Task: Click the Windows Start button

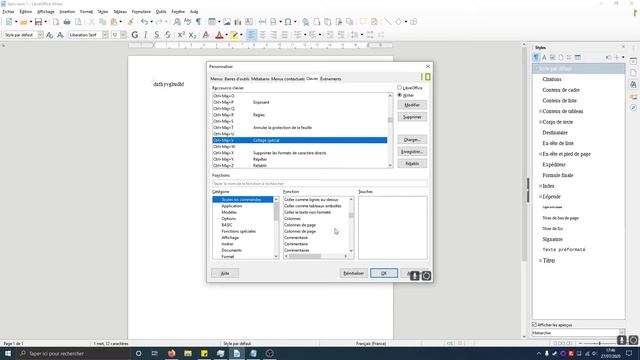Action: click(8, 353)
